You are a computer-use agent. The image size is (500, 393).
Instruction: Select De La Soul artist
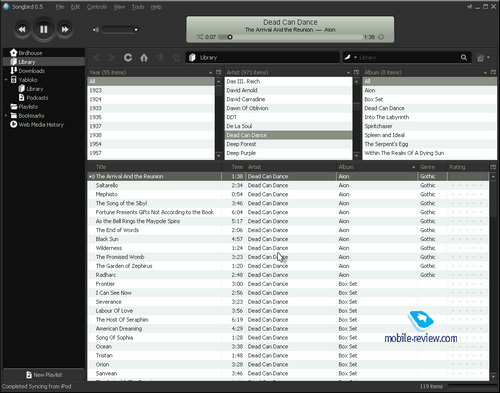(x=288, y=126)
